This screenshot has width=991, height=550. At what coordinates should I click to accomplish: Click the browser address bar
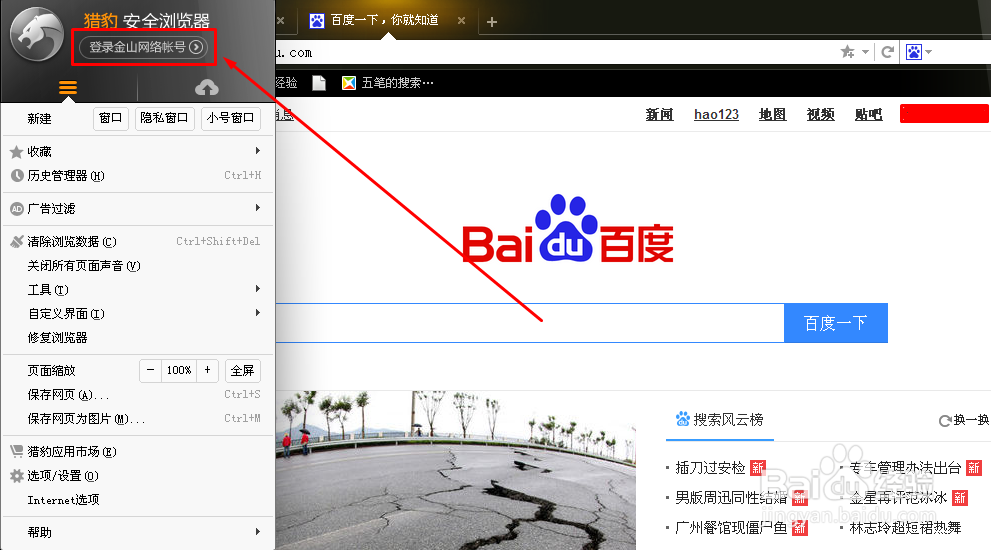coord(553,52)
